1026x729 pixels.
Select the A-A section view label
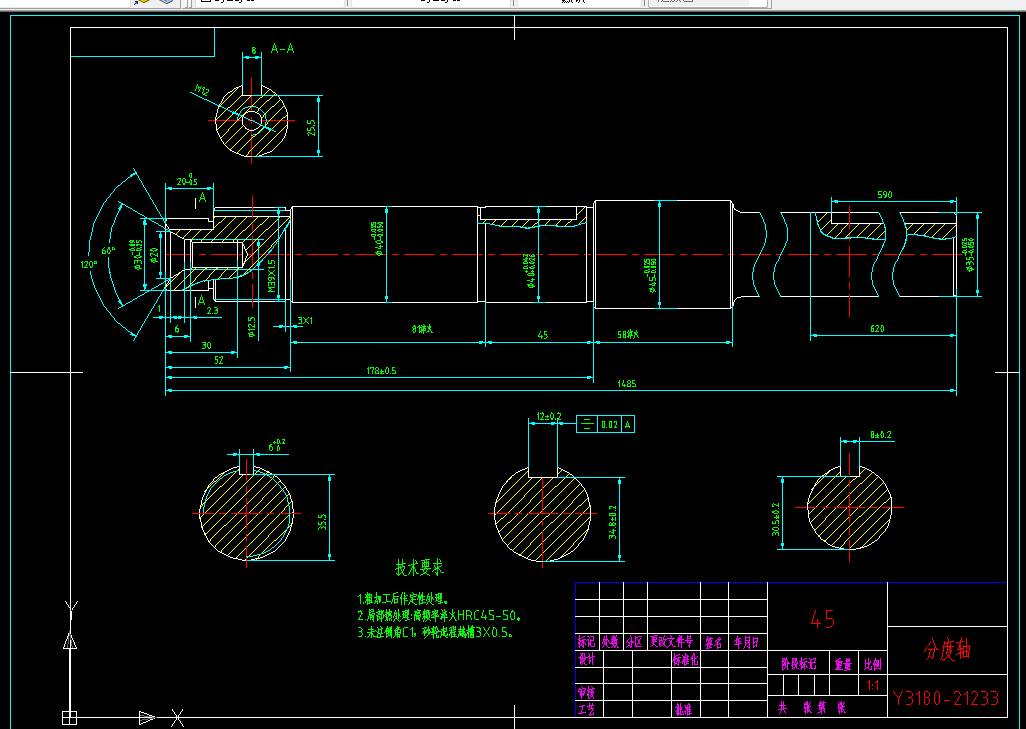pyautogui.click(x=282, y=48)
